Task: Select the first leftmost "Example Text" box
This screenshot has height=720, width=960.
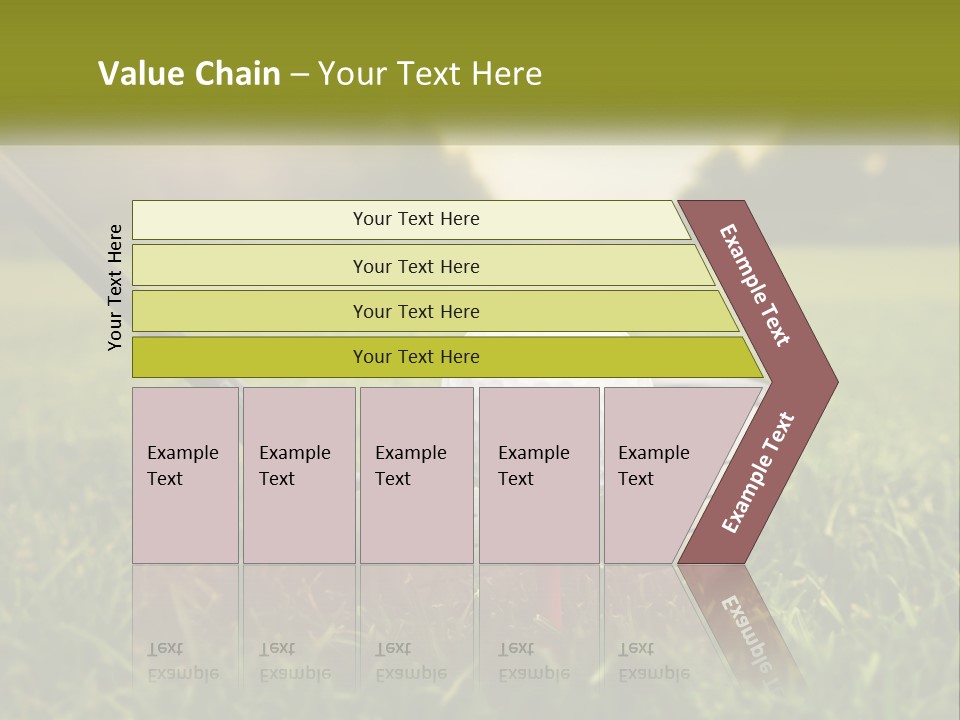Action: [185, 475]
